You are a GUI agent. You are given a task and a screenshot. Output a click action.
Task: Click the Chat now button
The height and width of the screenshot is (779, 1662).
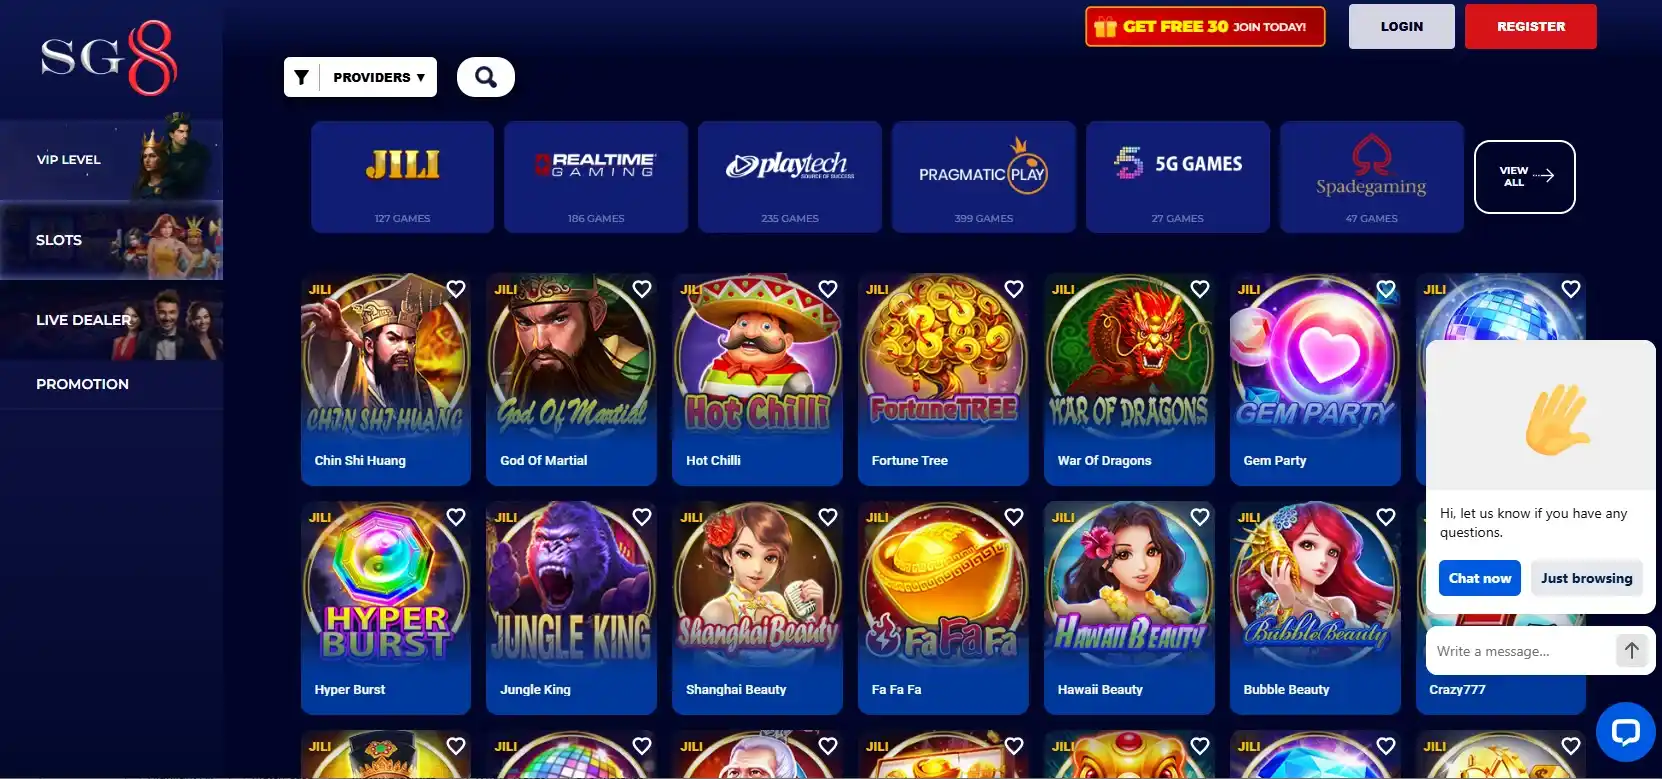(x=1480, y=578)
